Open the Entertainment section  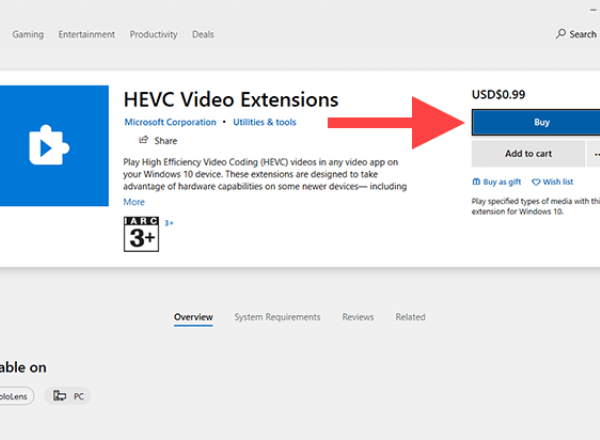86,34
